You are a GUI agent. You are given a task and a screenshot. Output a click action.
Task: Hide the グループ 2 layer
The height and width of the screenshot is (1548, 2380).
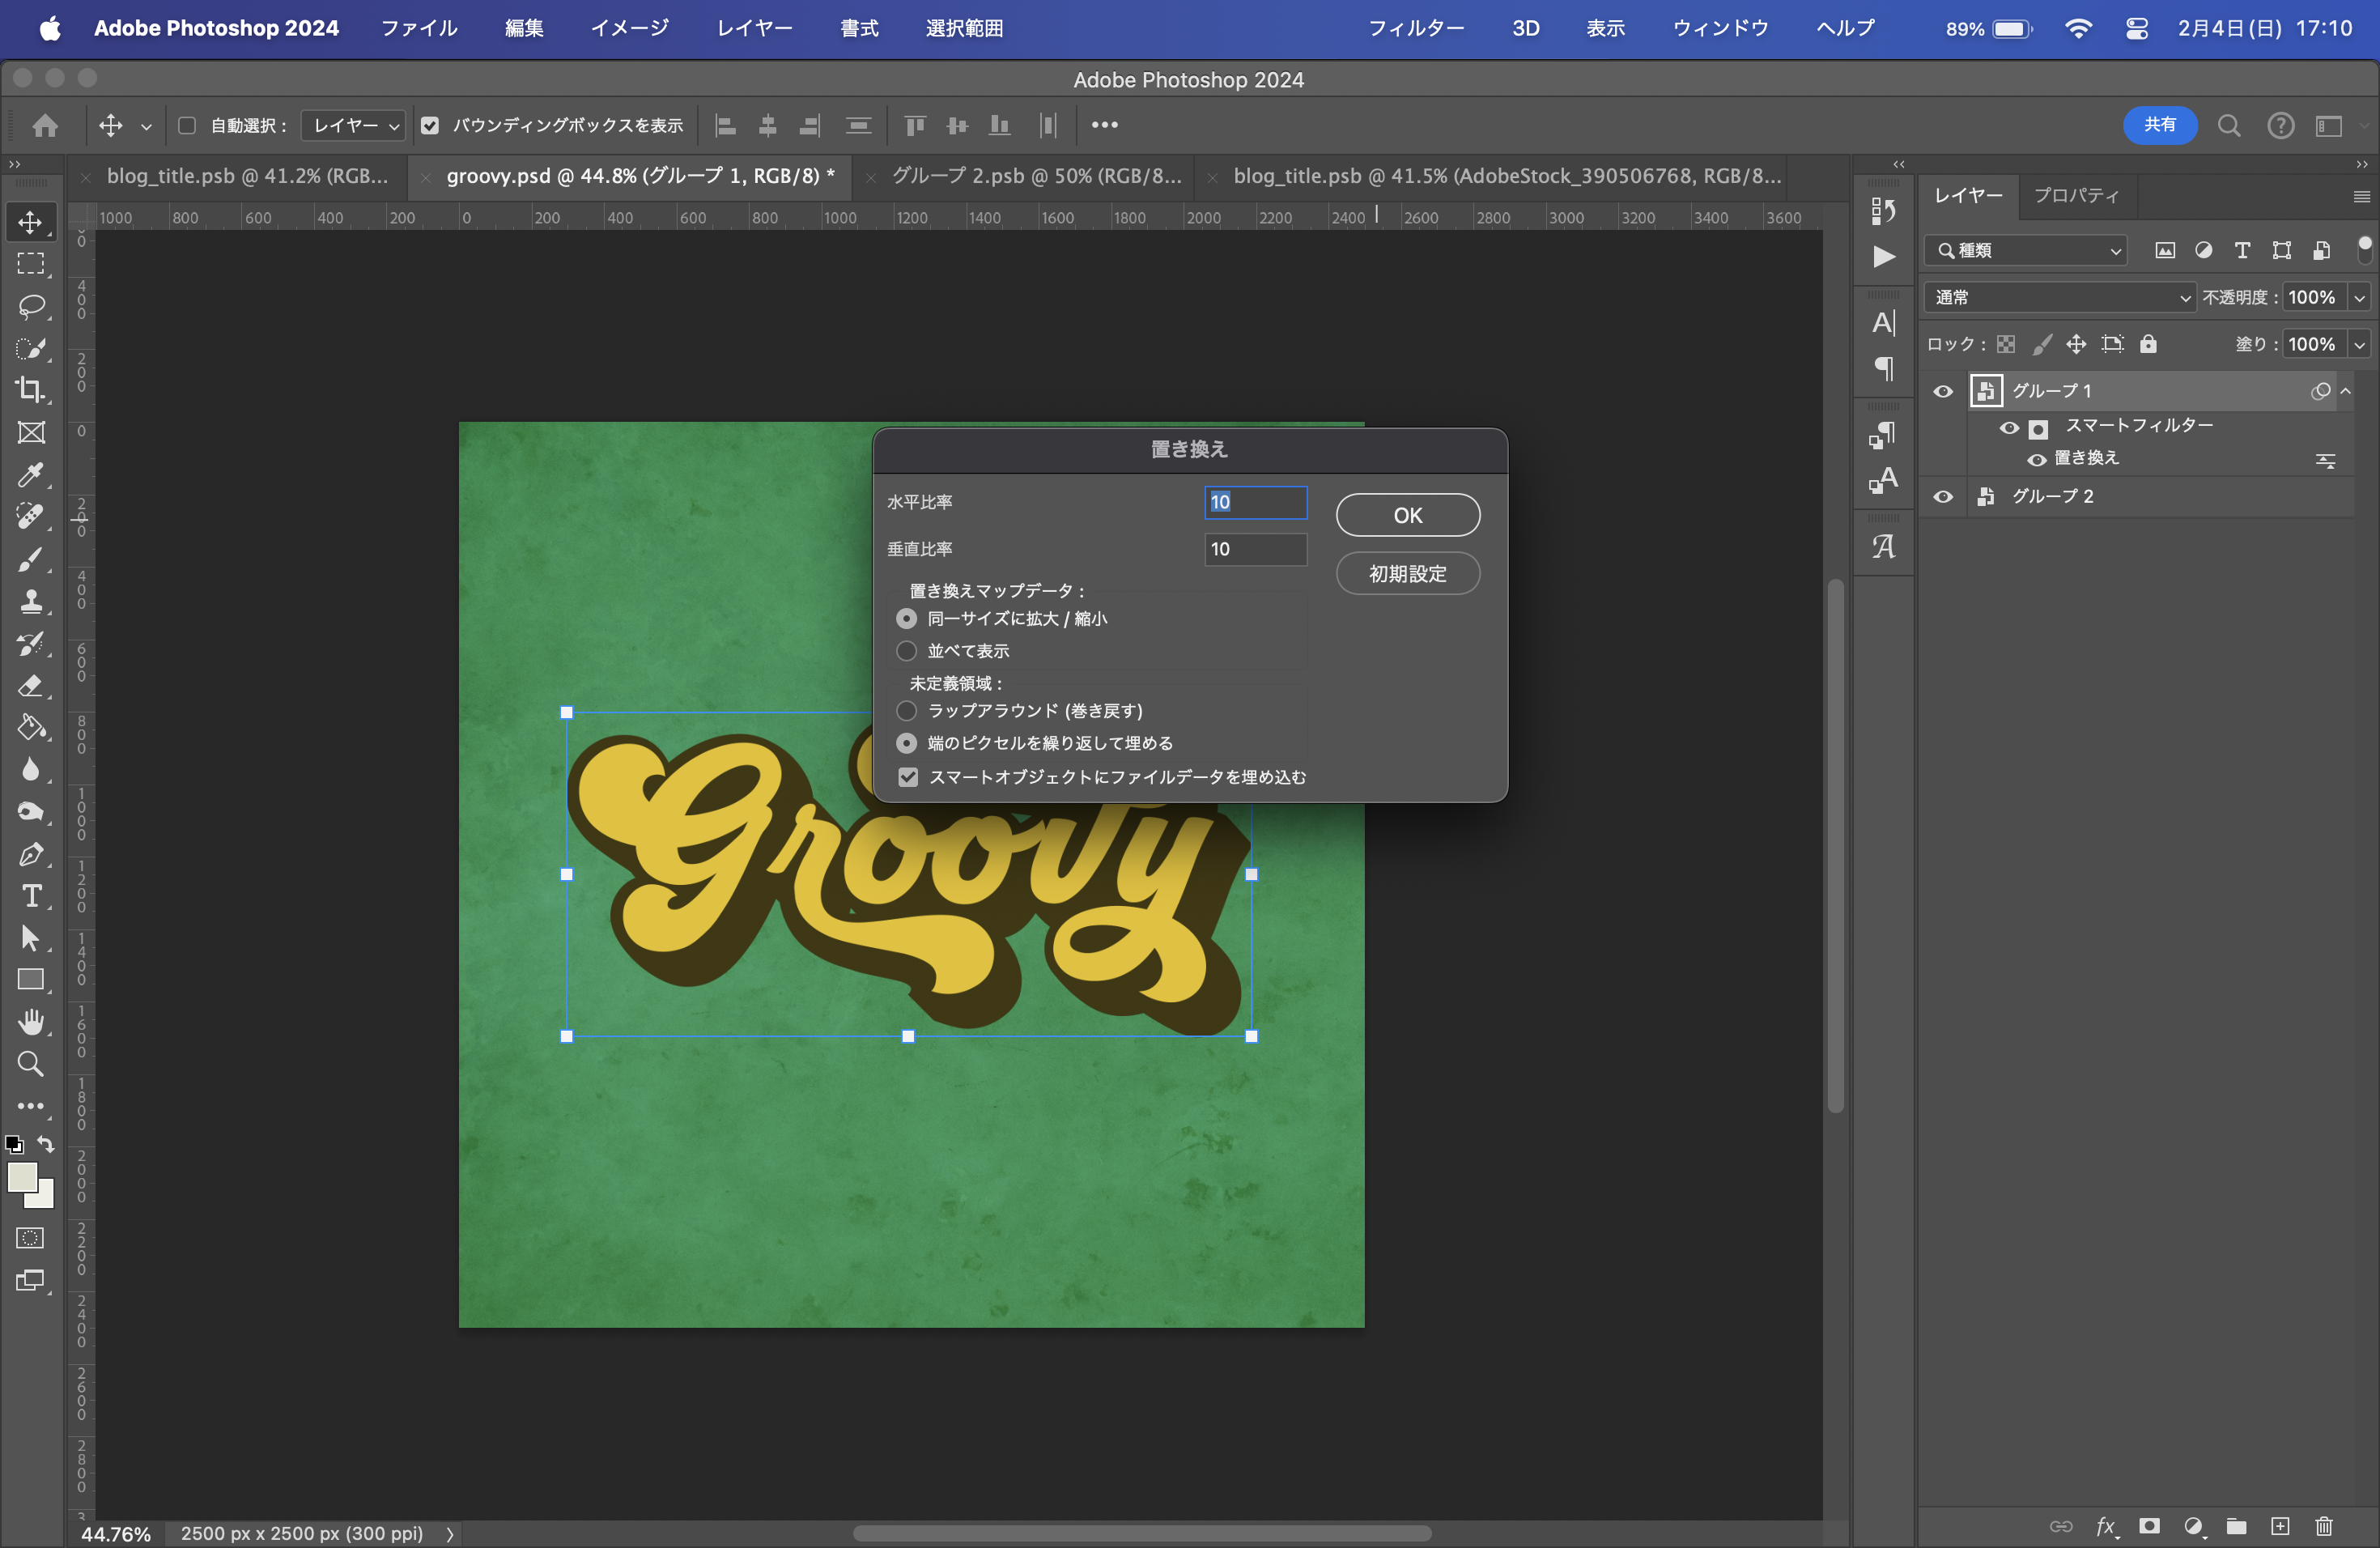click(x=1942, y=497)
